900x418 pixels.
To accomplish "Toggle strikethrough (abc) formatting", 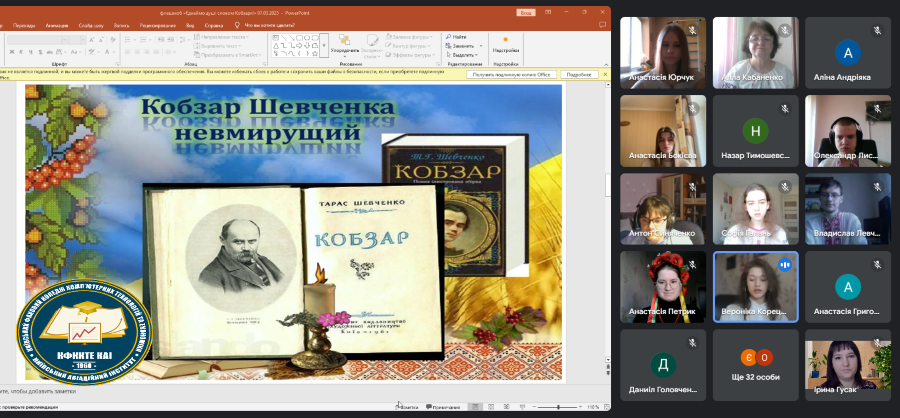I will click(49, 52).
